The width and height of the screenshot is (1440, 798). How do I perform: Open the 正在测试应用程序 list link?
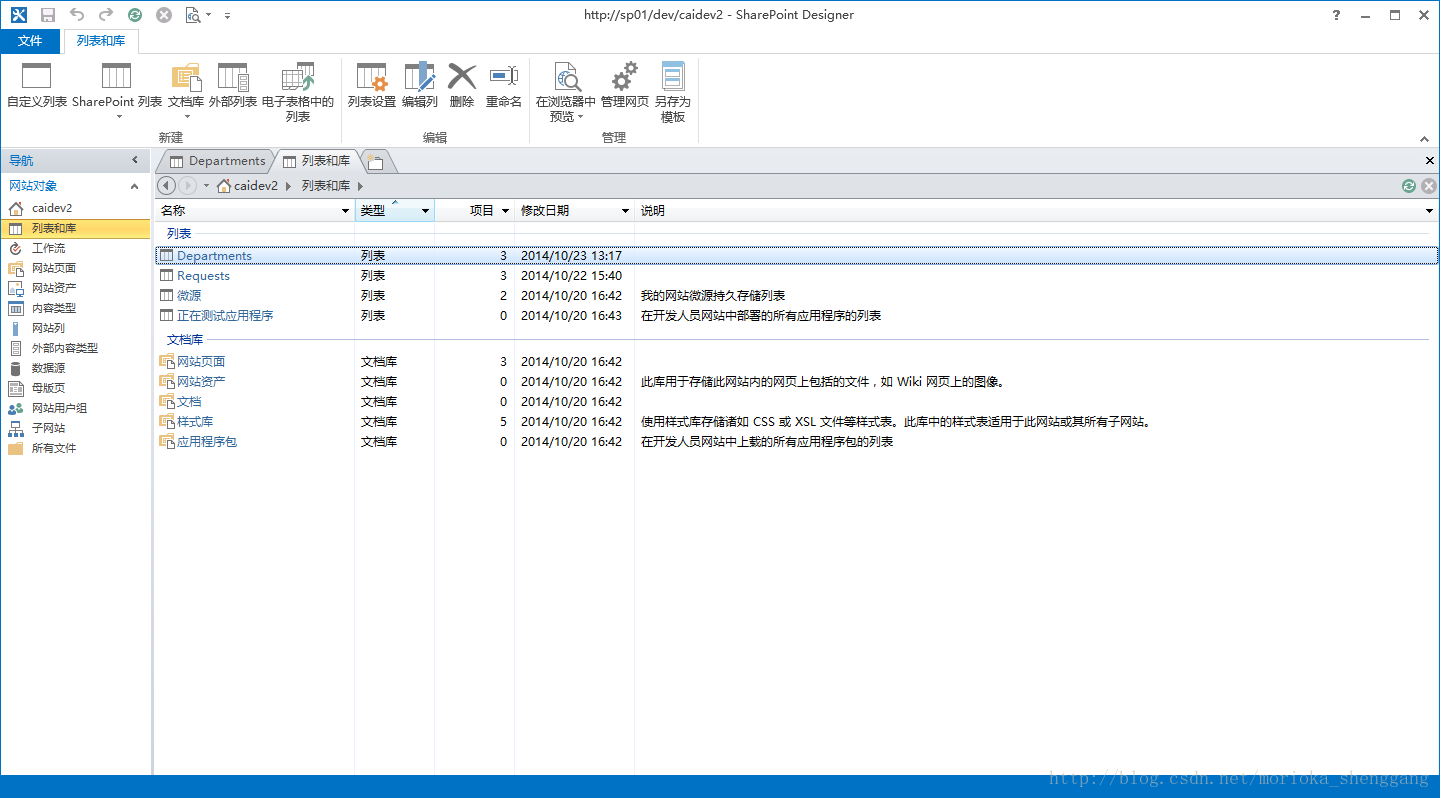coord(225,316)
